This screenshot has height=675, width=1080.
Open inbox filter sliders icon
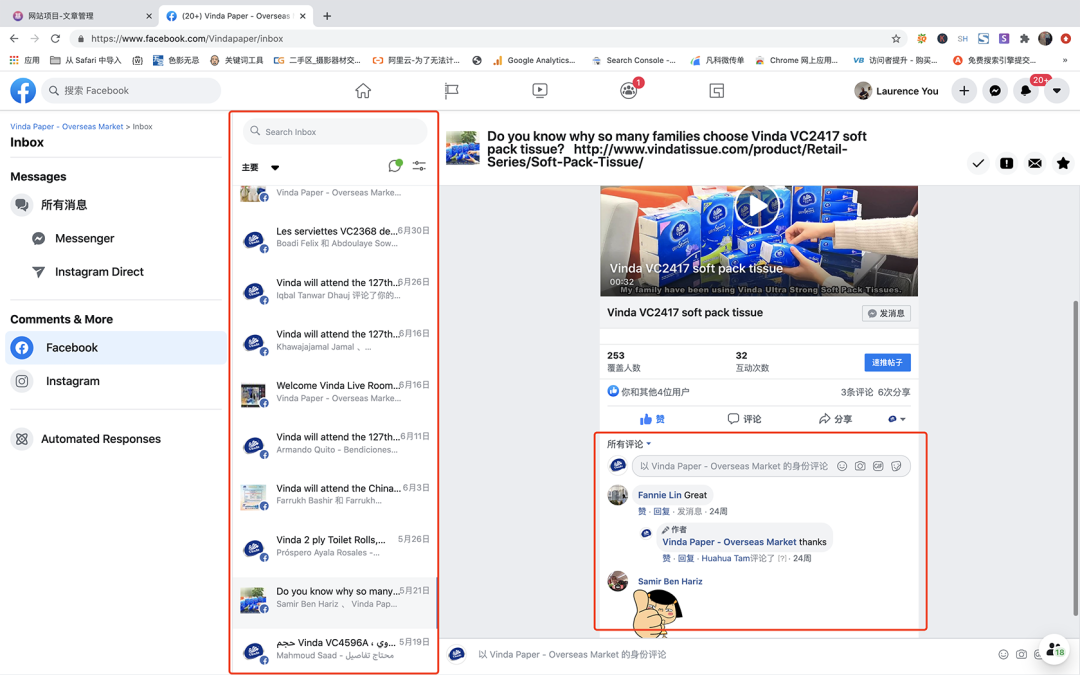click(x=419, y=166)
